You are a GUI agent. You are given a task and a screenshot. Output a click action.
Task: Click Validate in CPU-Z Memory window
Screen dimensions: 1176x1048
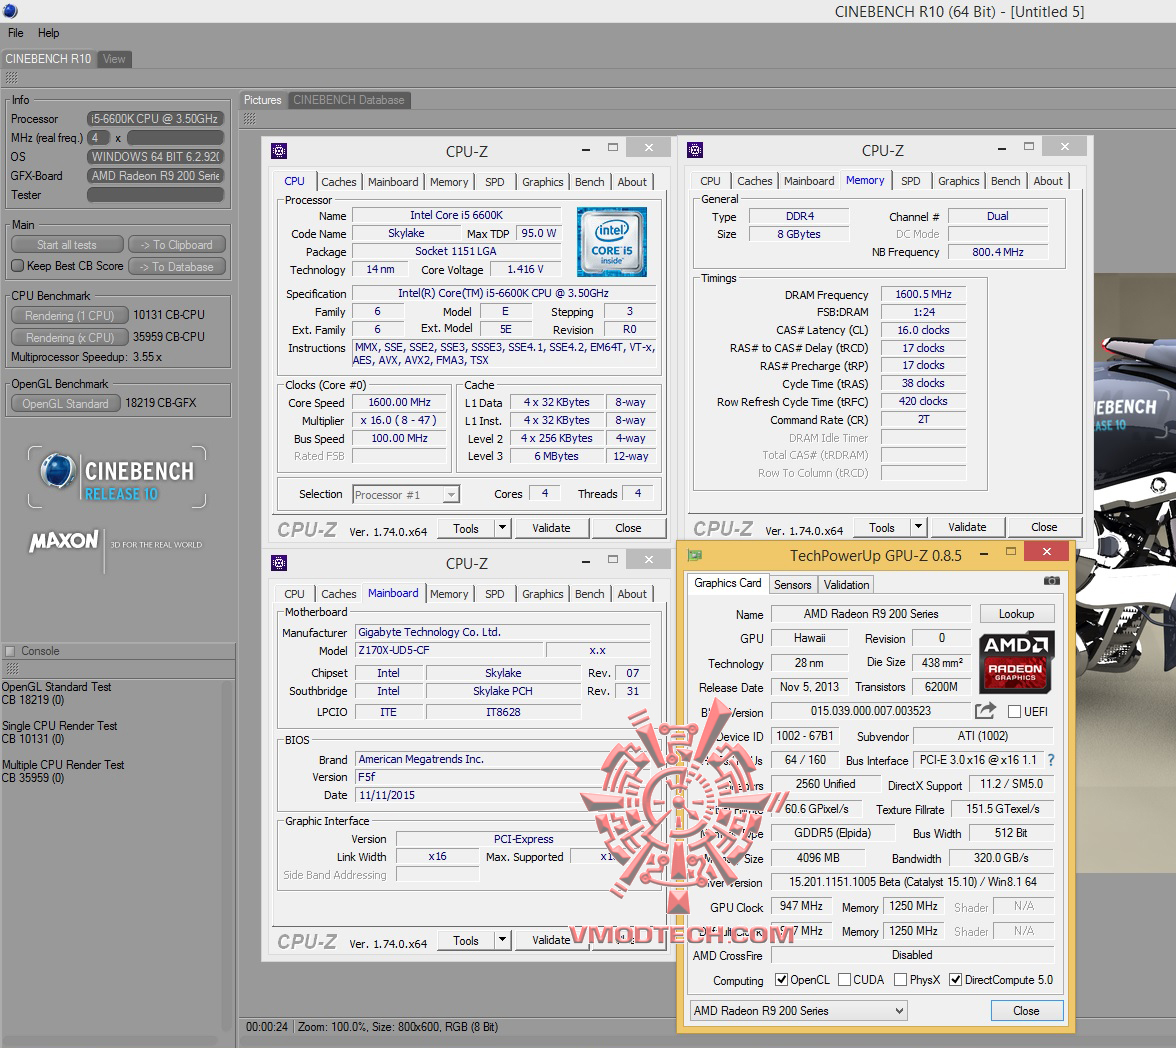968,527
